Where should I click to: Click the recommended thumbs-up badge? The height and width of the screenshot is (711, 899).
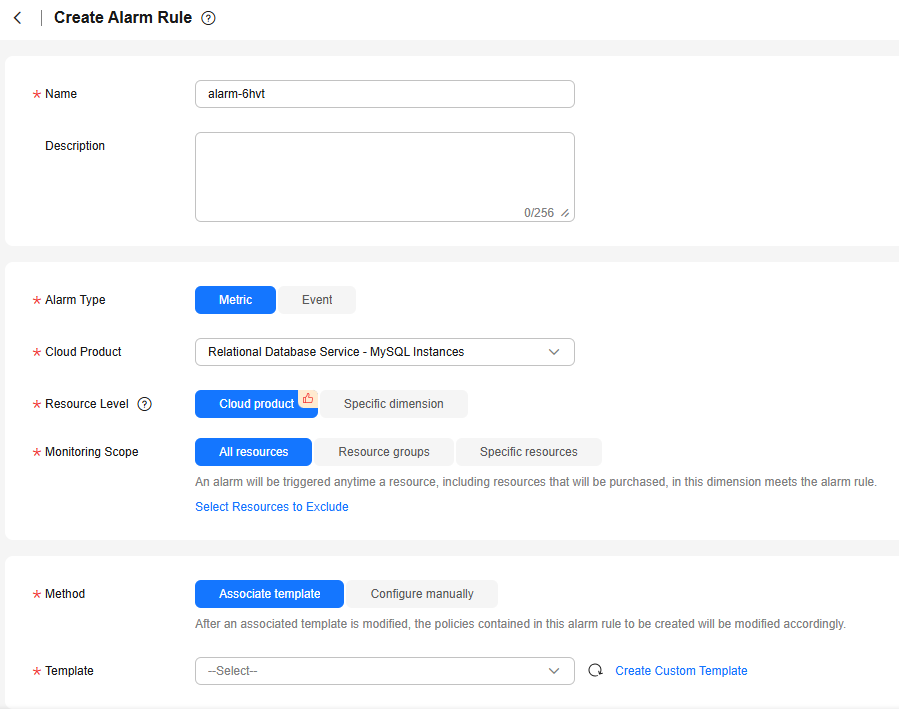308,399
